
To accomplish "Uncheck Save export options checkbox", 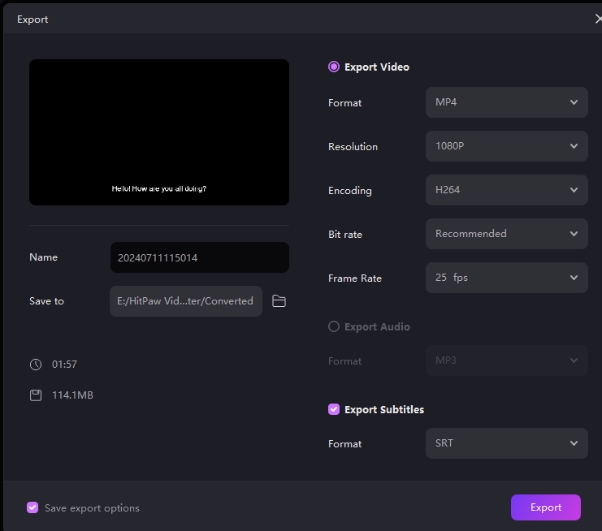I will [33, 508].
